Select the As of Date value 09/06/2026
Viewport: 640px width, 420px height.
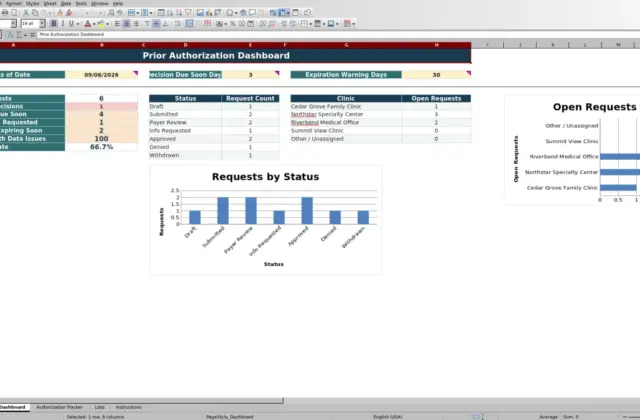[101, 75]
